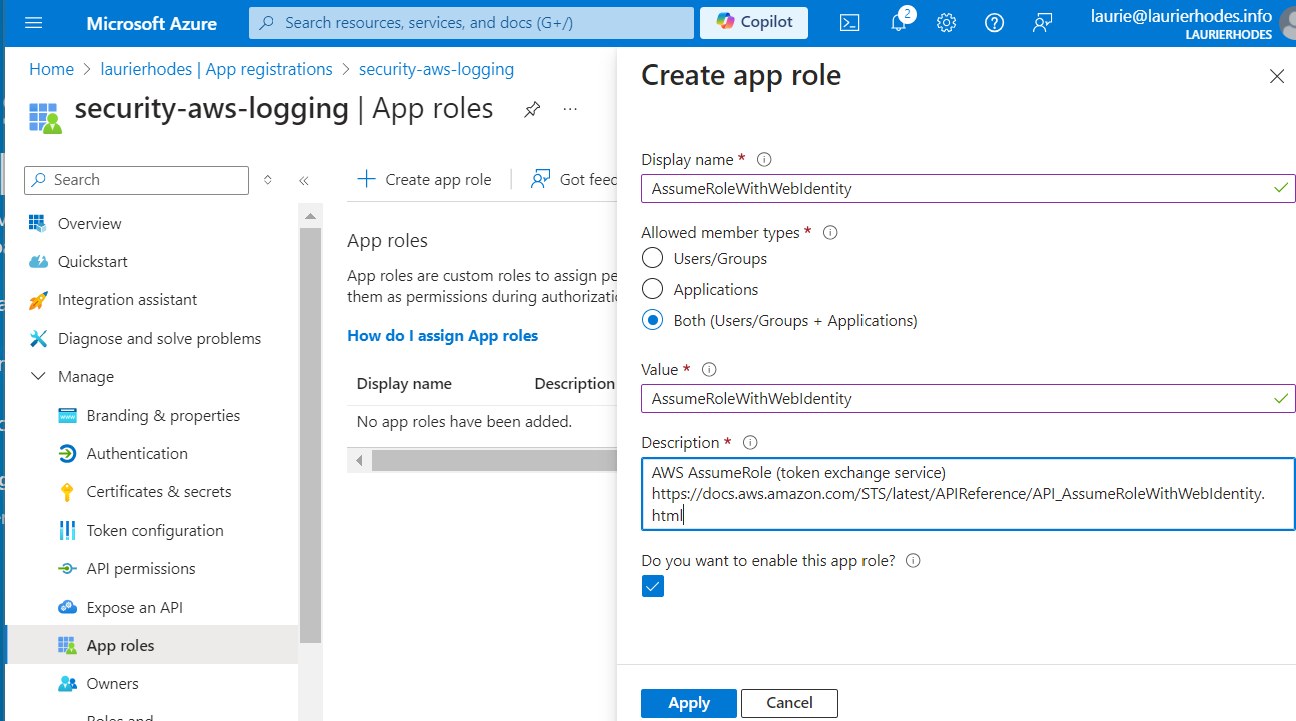Image resolution: width=1296 pixels, height=721 pixels.
Task: Click the info icon next to Description
Action: pyautogui.click(x=750, y=442)
